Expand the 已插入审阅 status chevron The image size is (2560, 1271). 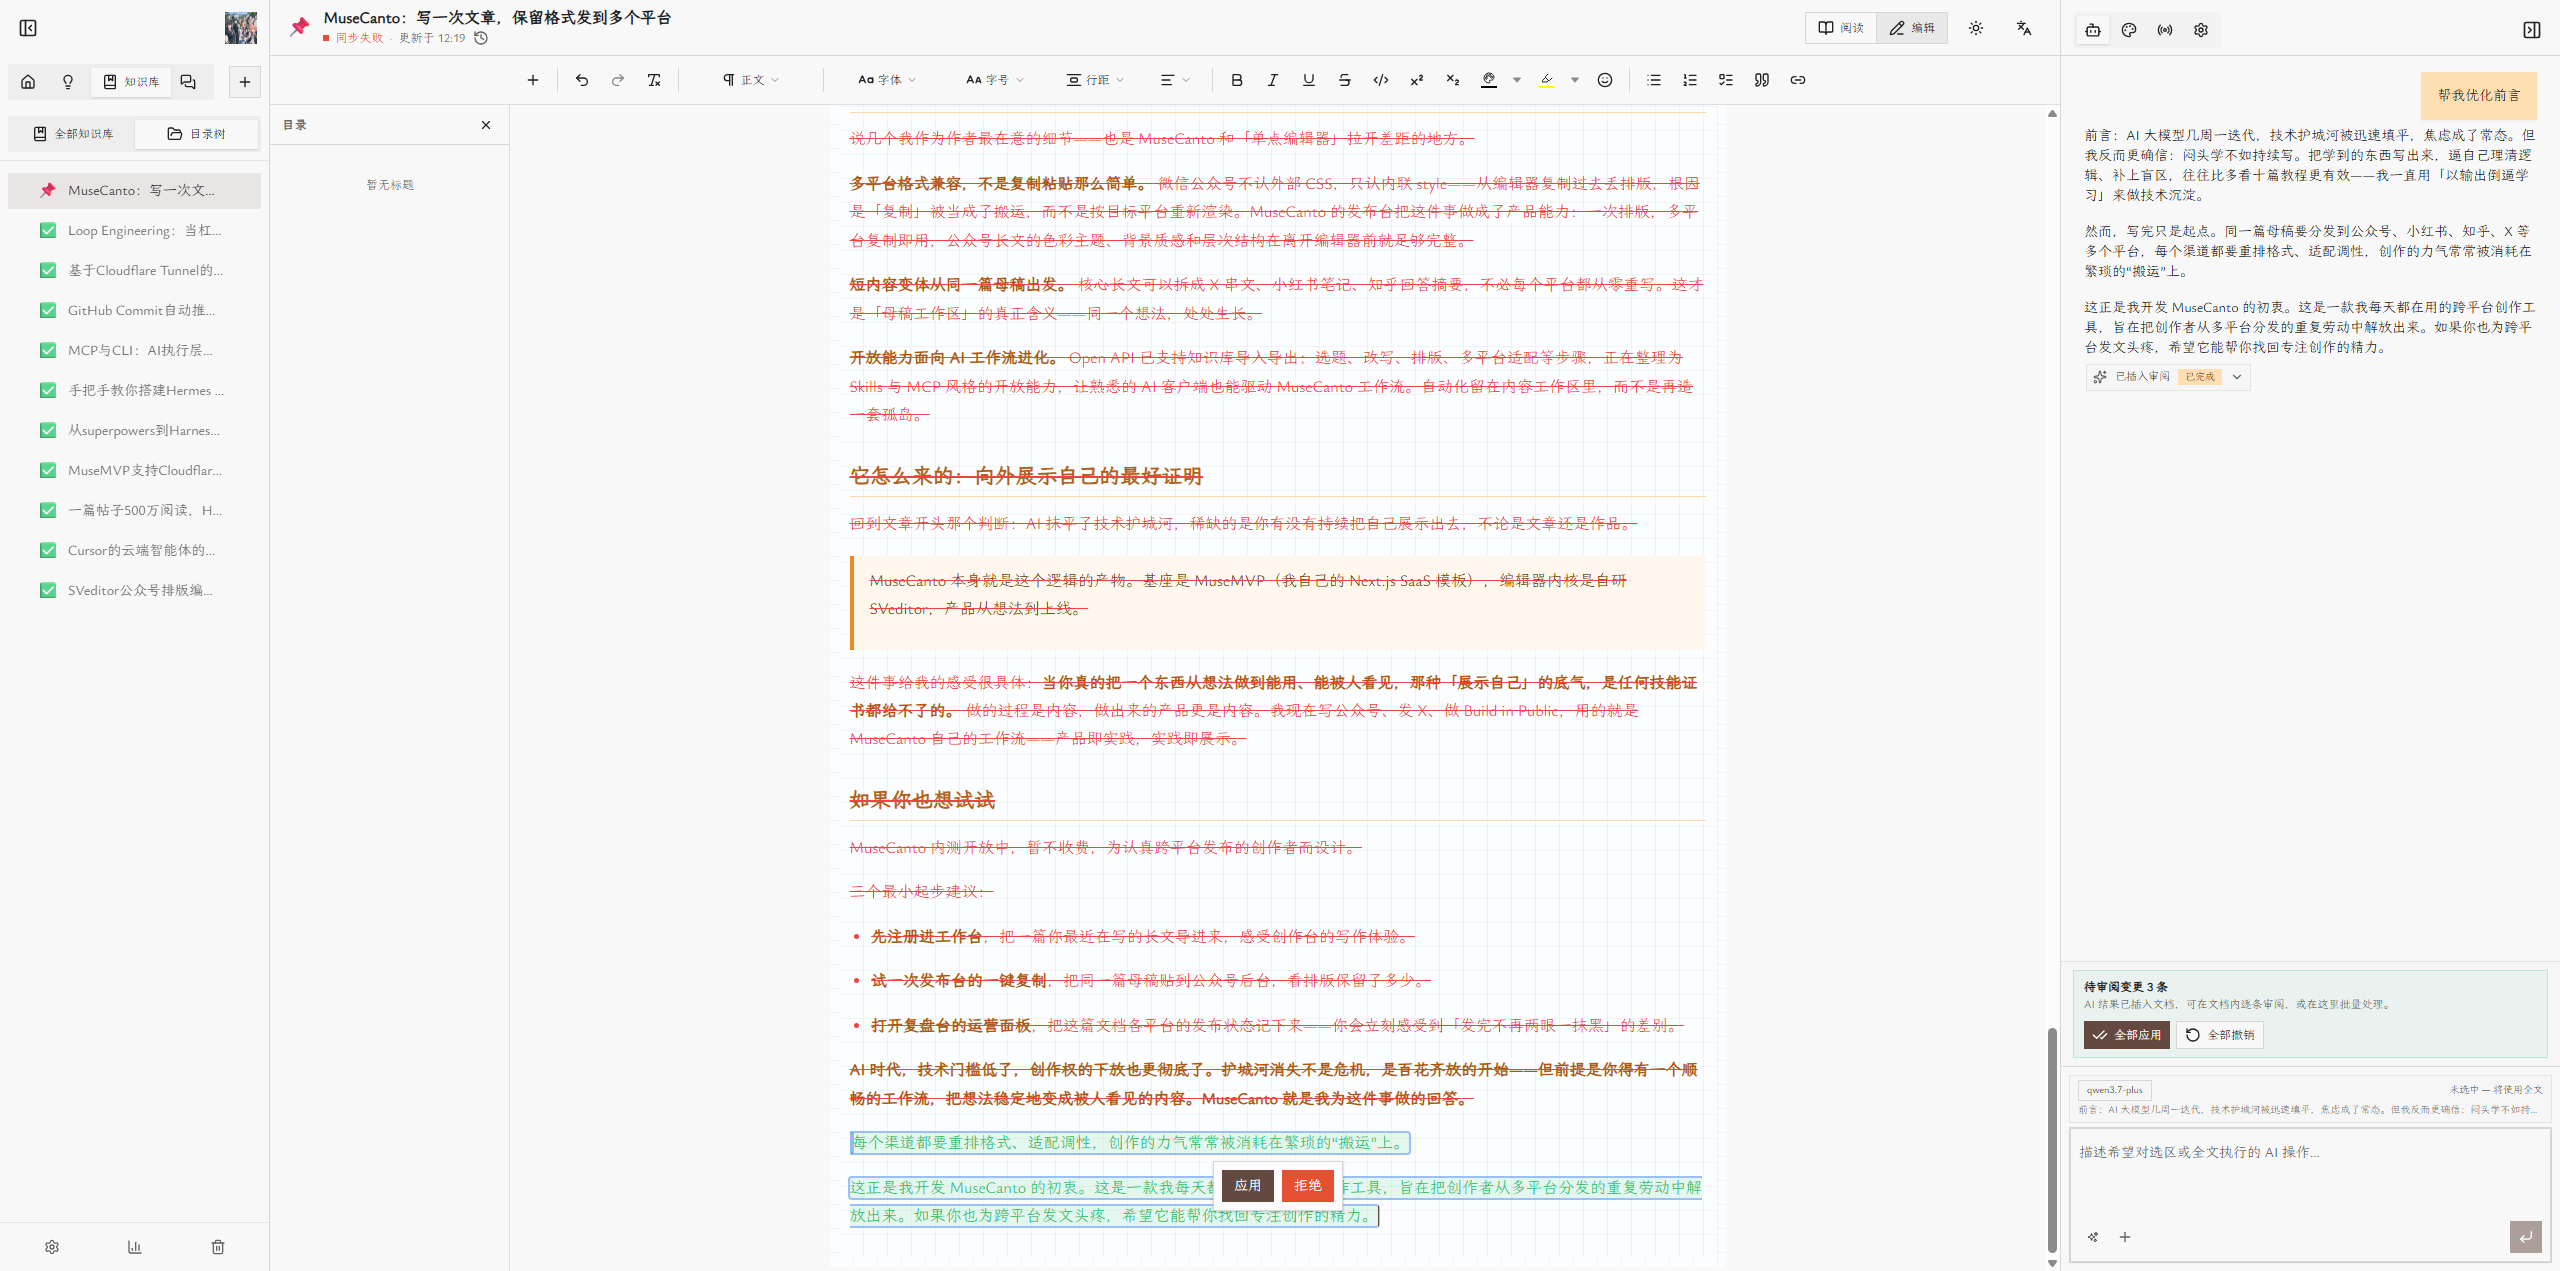coord(2237,377)
